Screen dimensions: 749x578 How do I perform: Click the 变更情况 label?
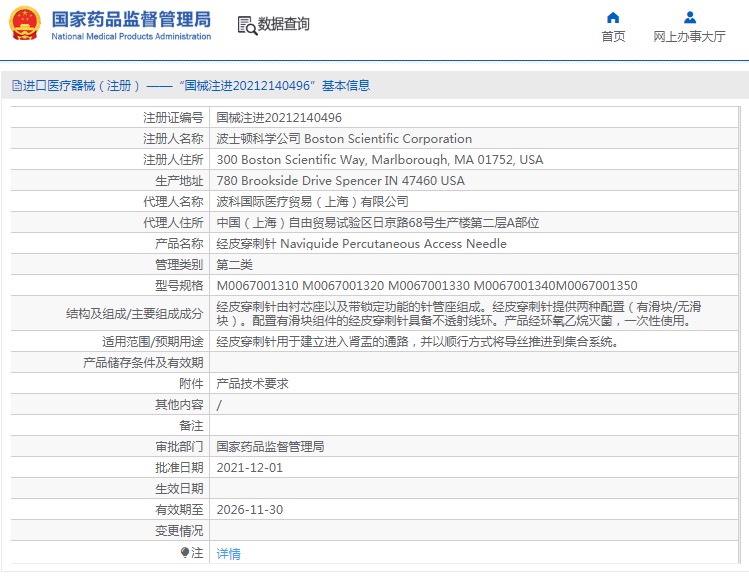[179, 531]
